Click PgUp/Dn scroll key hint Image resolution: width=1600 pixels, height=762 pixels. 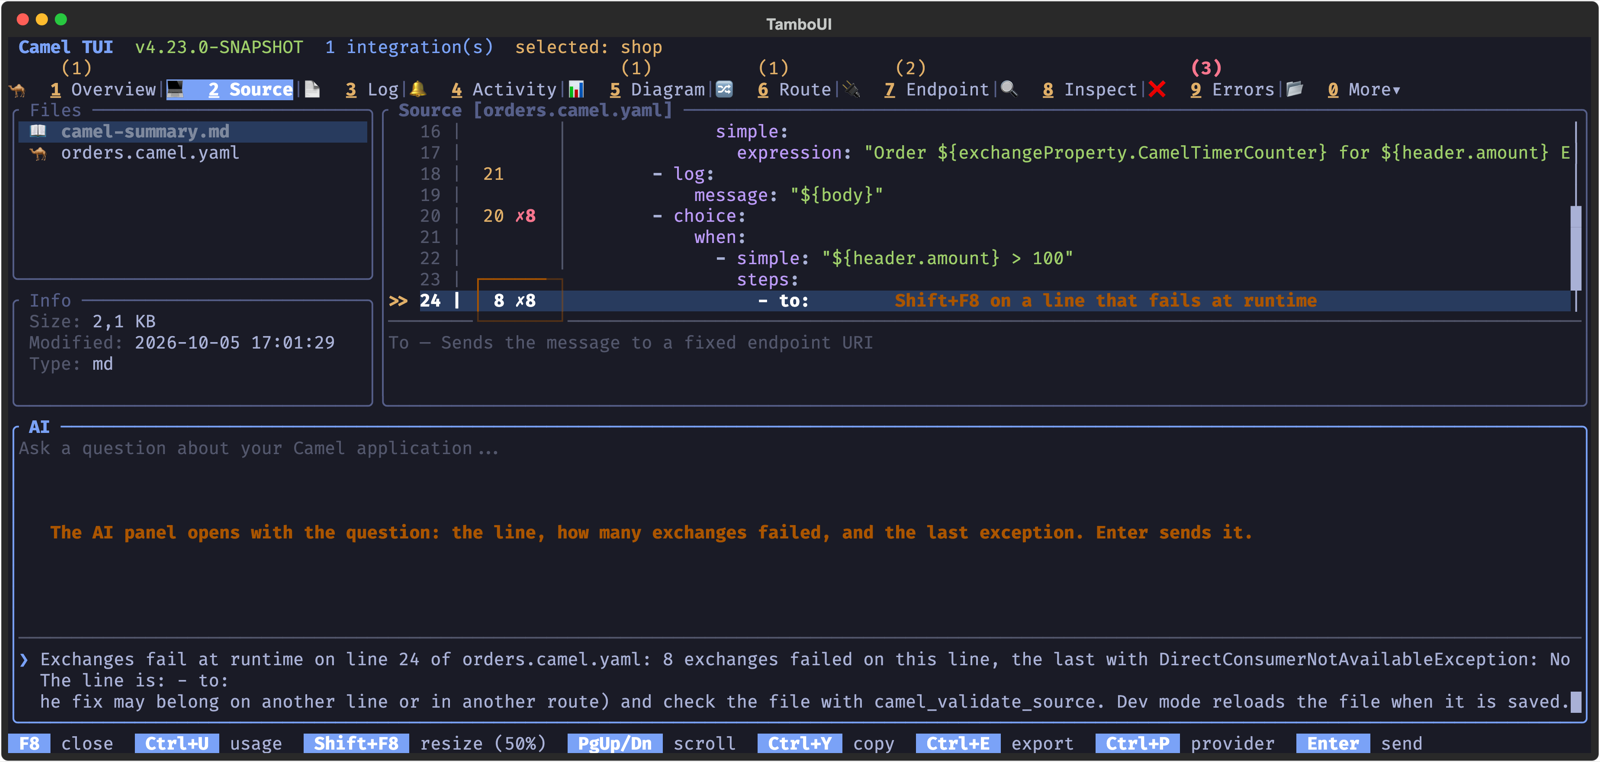point(651,744)
